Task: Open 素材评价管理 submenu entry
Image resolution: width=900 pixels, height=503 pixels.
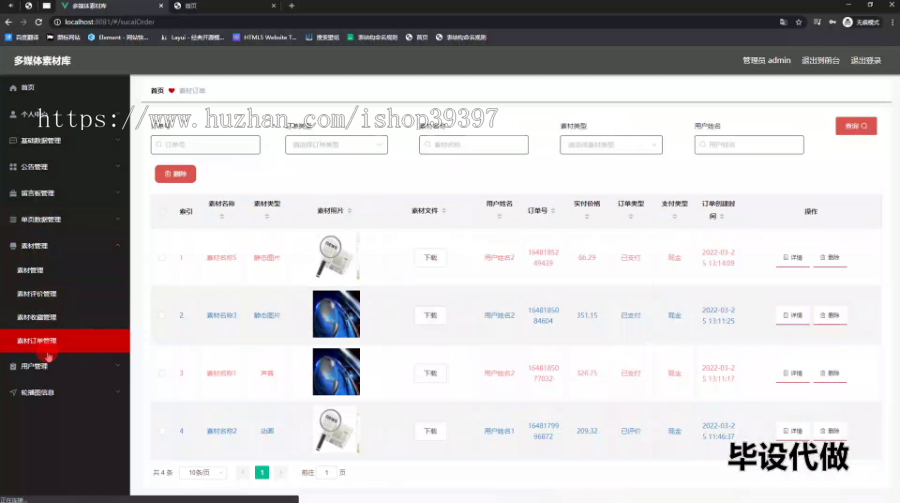Action: pyautogui.click(x=37, y=294)
